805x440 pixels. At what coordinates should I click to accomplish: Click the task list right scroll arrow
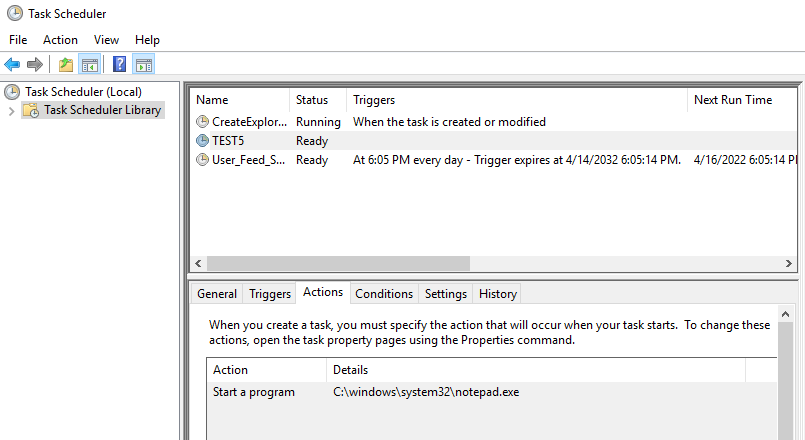click(x=789, y=263)
